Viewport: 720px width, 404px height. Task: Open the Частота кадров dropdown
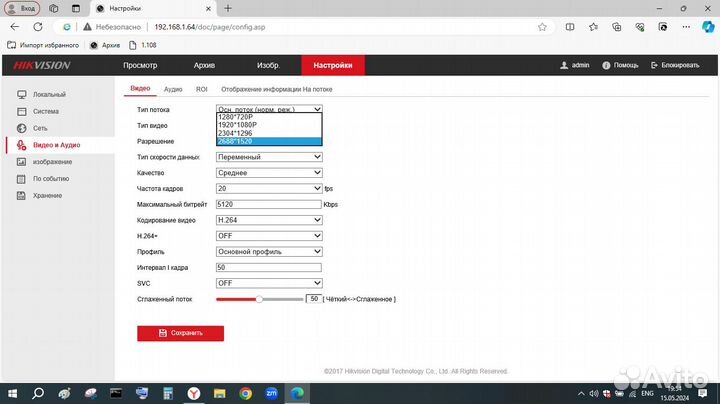click(269, 189)
